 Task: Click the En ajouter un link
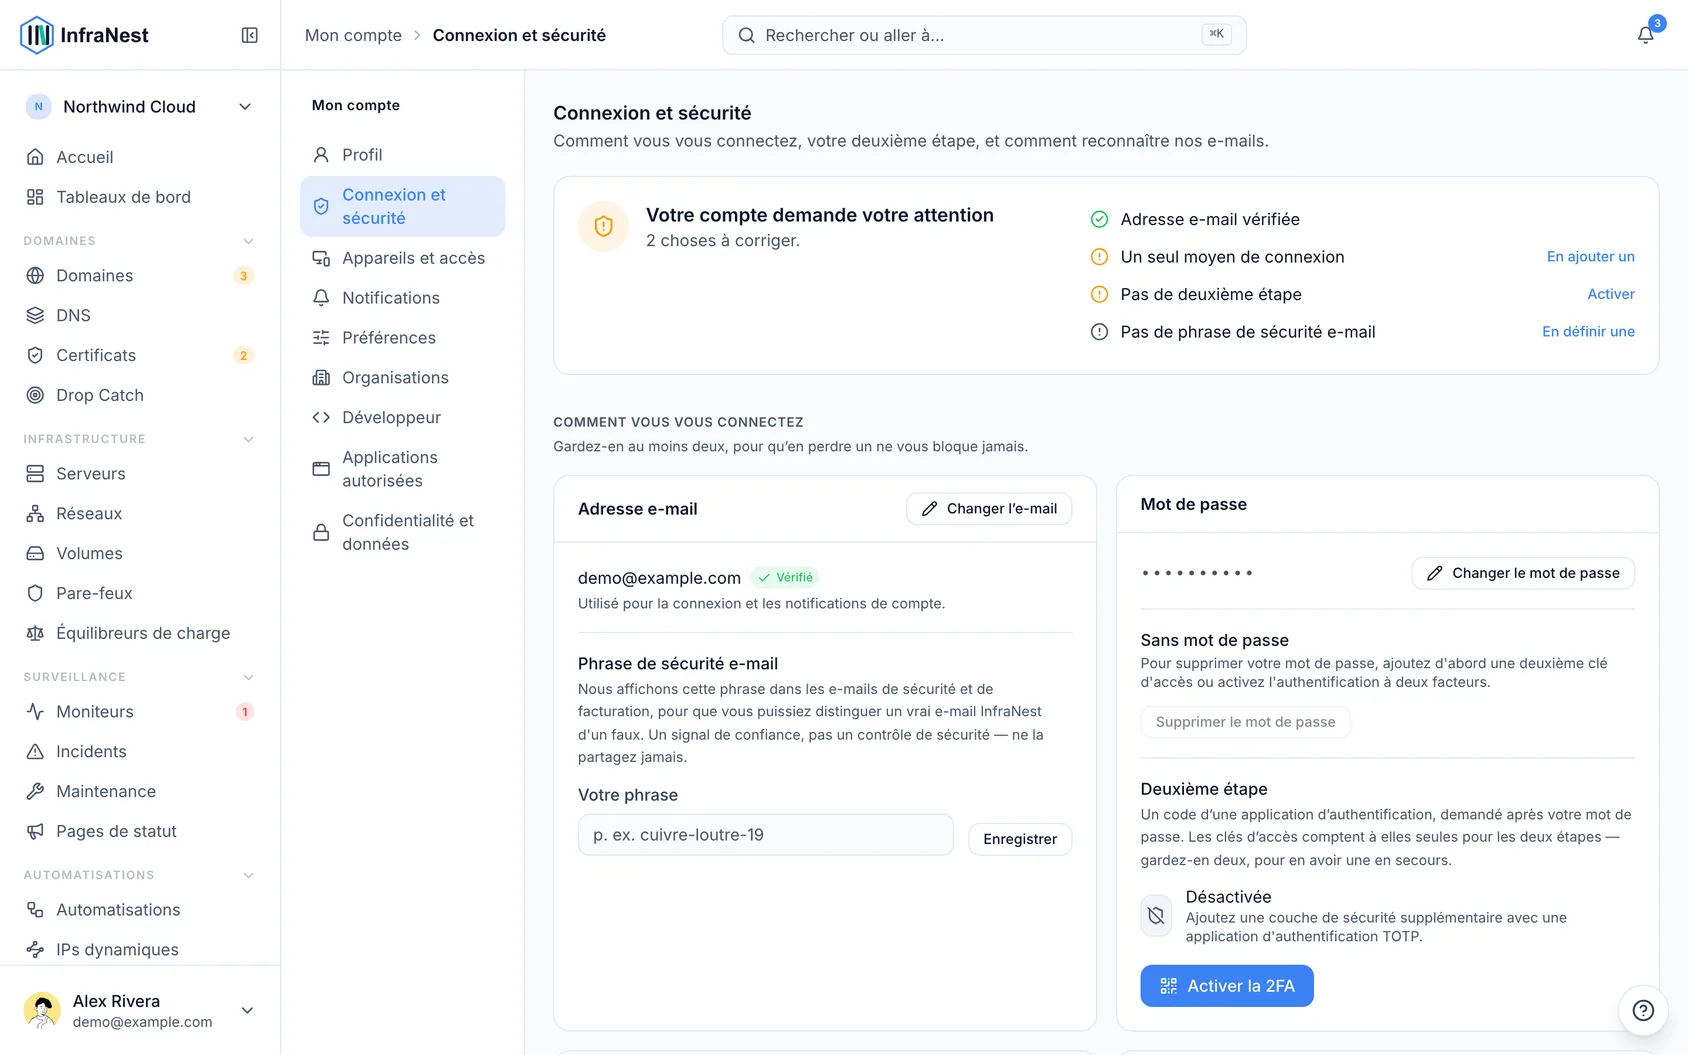(1590, 257)
